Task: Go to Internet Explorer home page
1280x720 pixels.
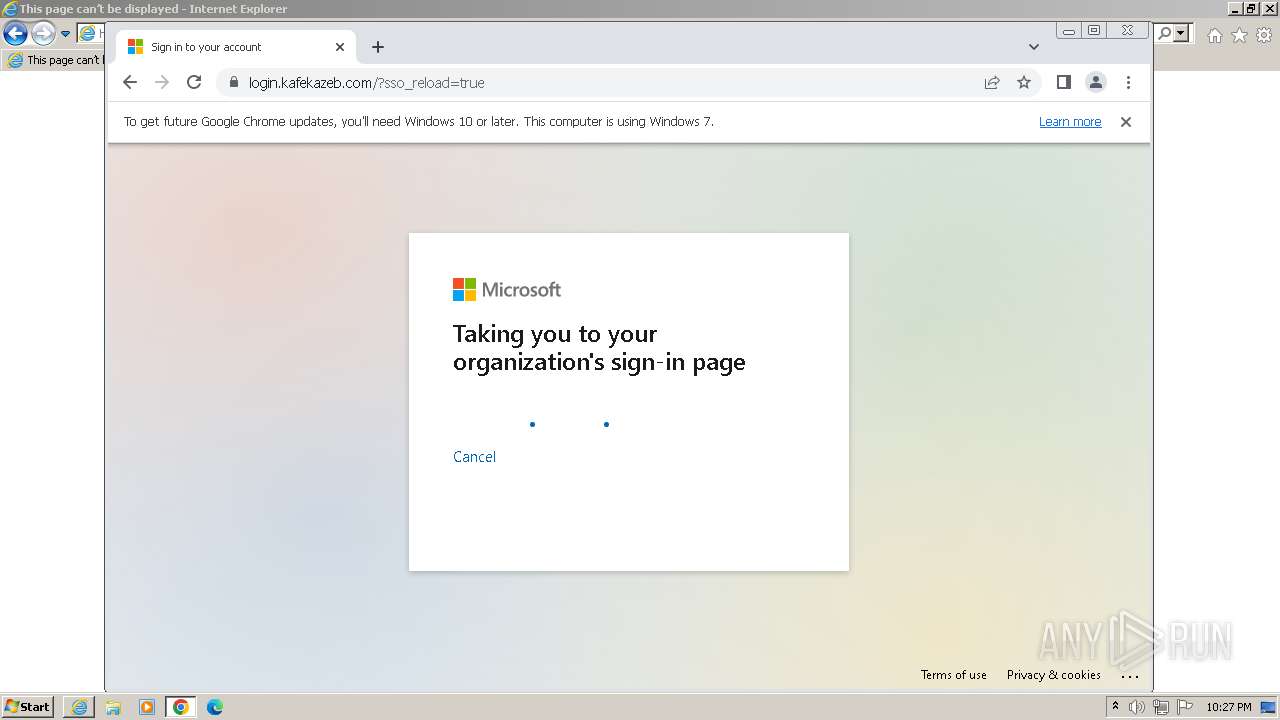Action: point(1215,35)
